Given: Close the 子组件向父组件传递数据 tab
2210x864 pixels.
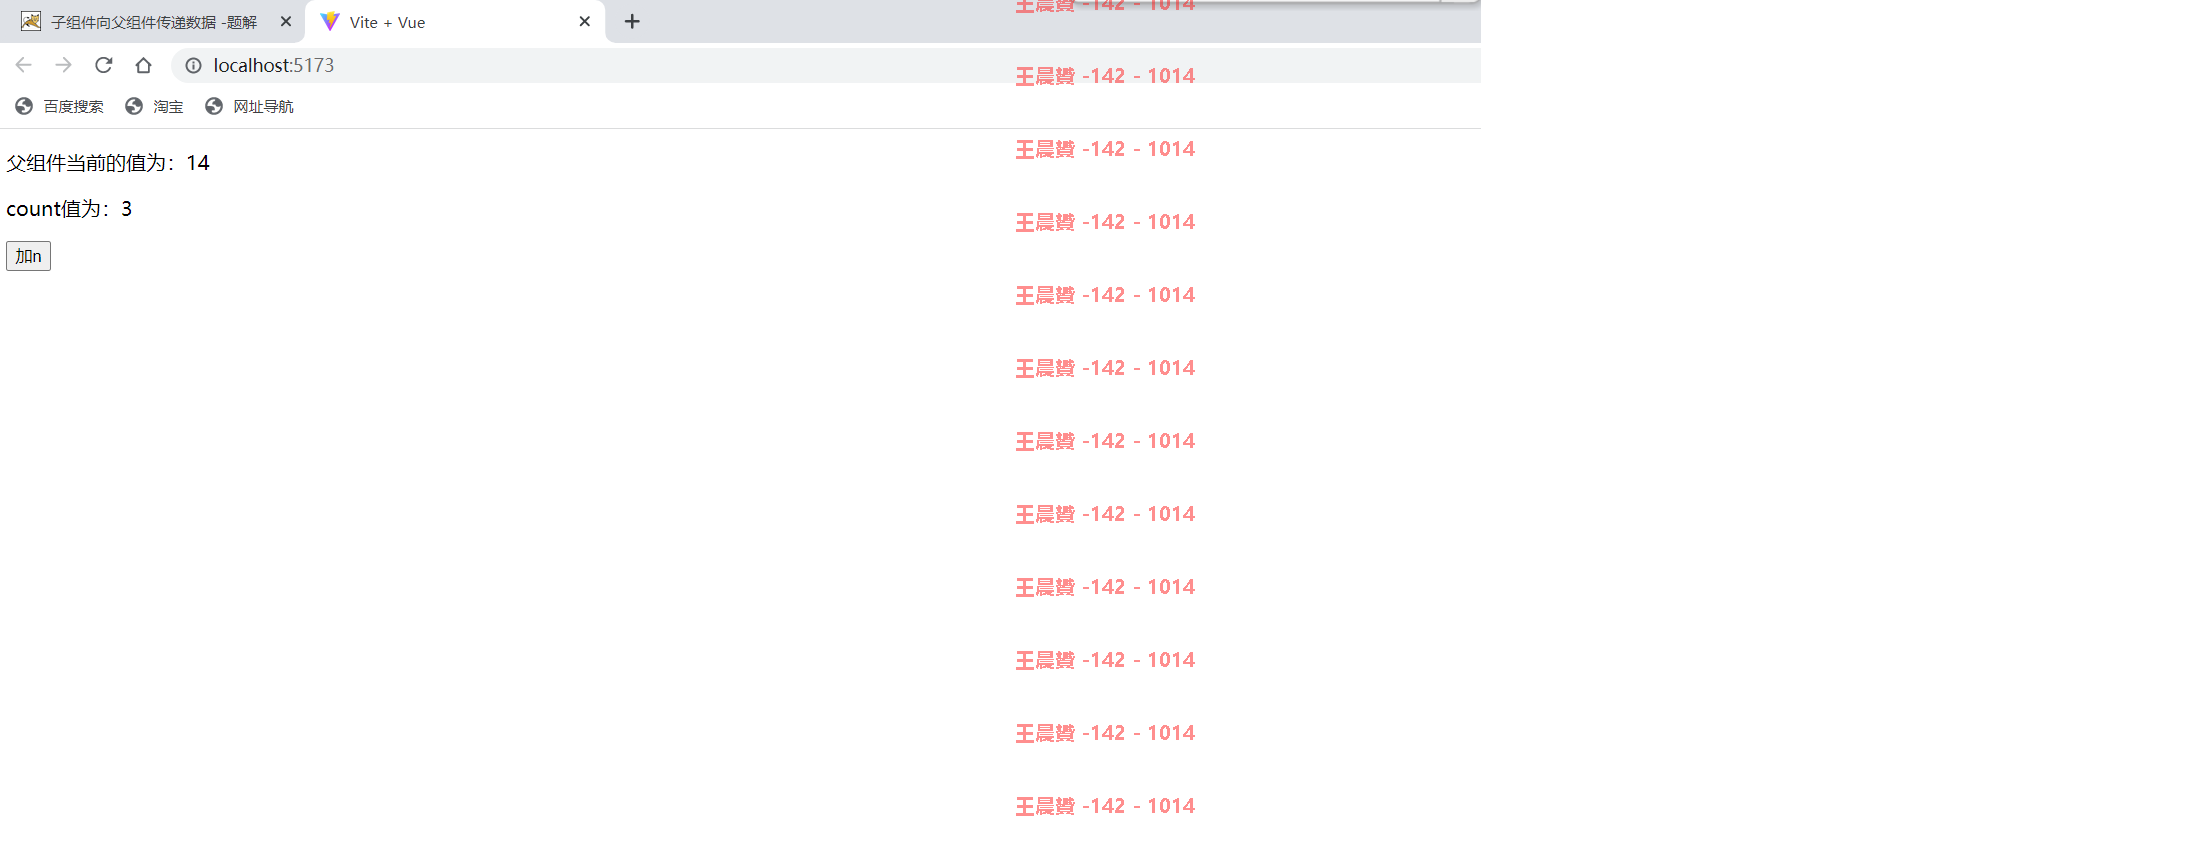Looking at the screenshot, I should coord(286,22).
